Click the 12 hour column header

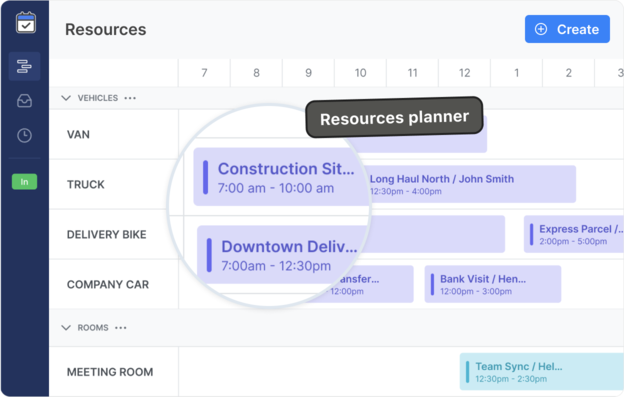tap(464, 73)
